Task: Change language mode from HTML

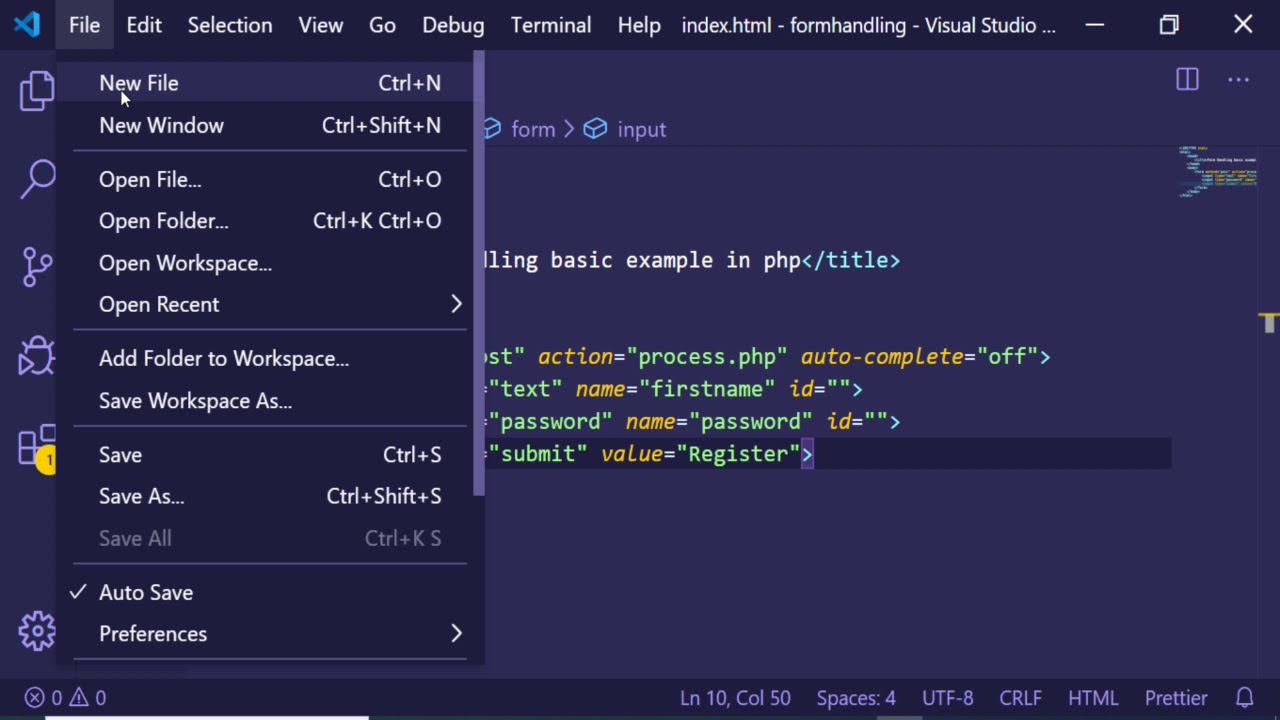Action: click(1092, 698)
